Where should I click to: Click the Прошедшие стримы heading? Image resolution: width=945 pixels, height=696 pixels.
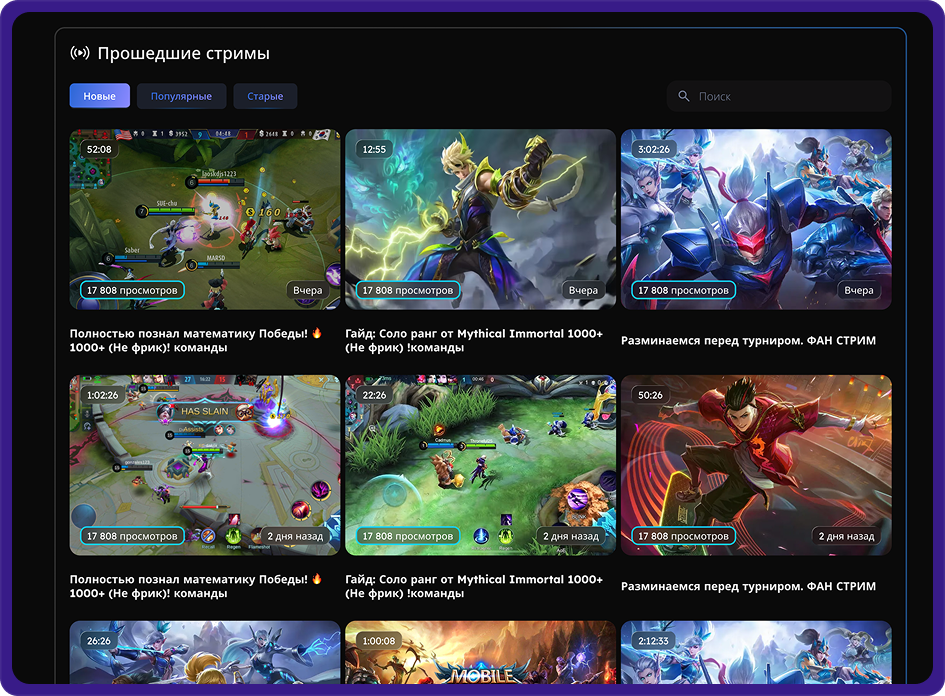pyautogui.click(x=184, y=53)
